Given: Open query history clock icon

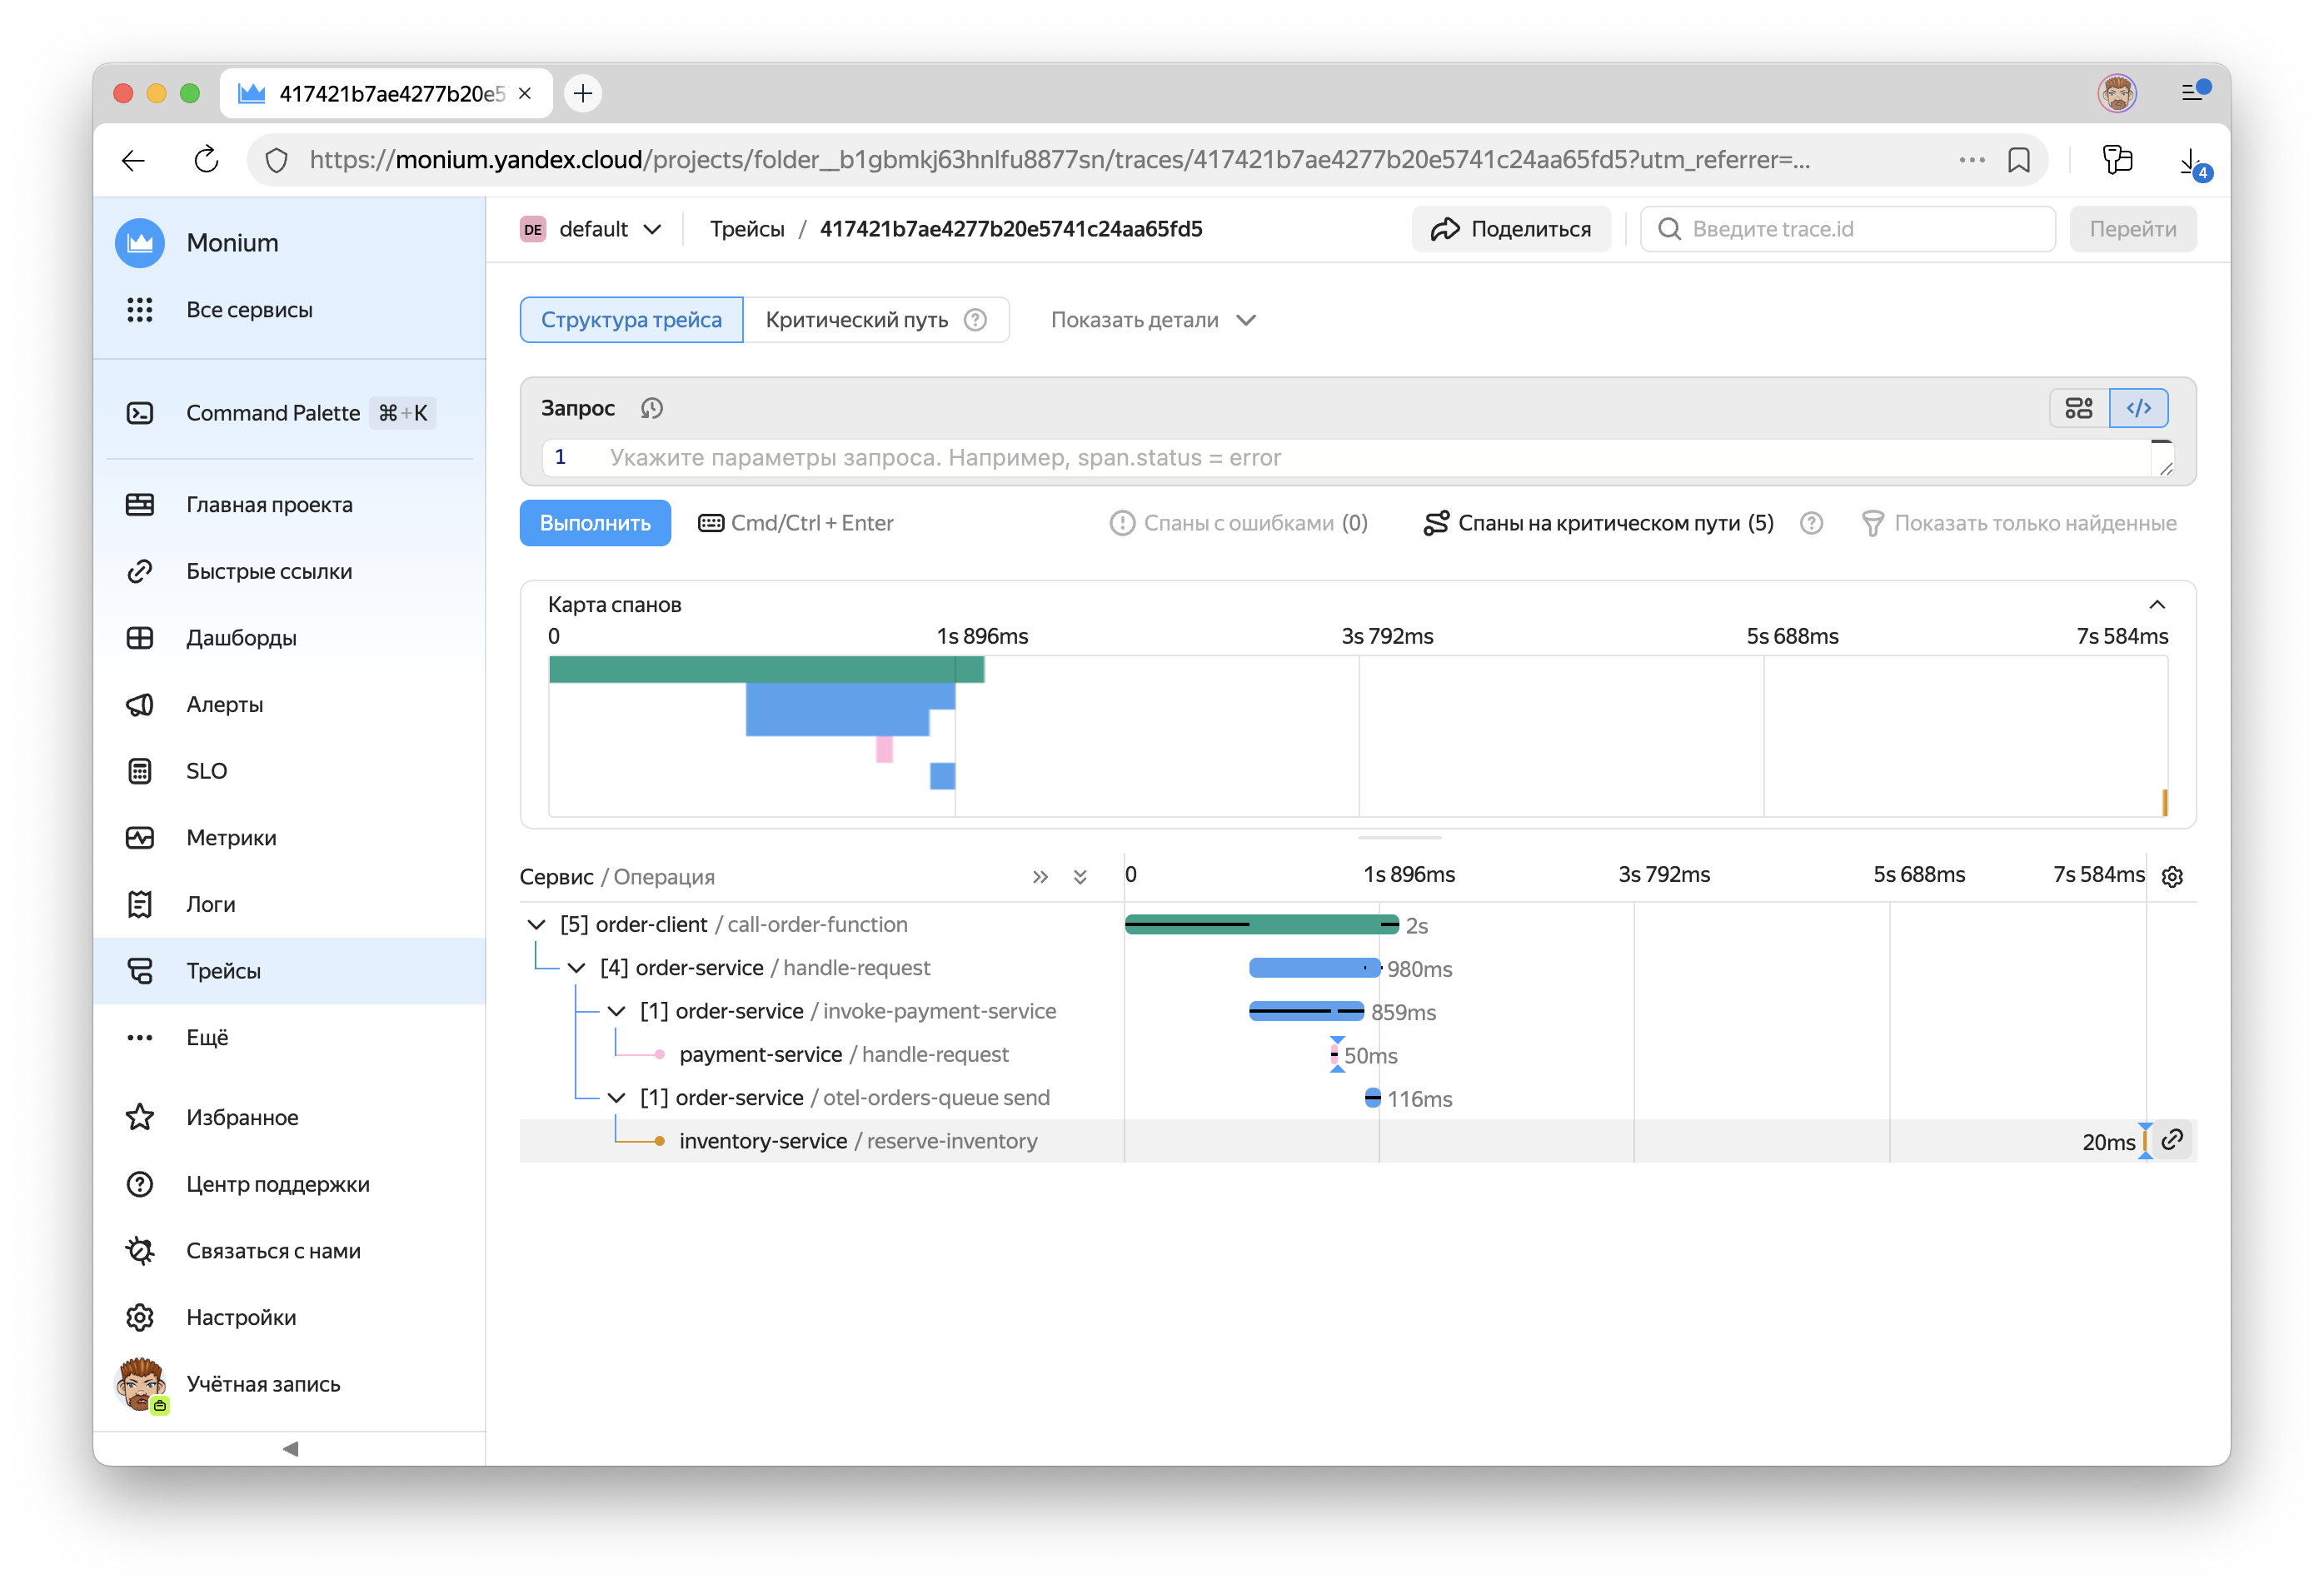Looking at the screenshot, I should click(x=652, y=408).
